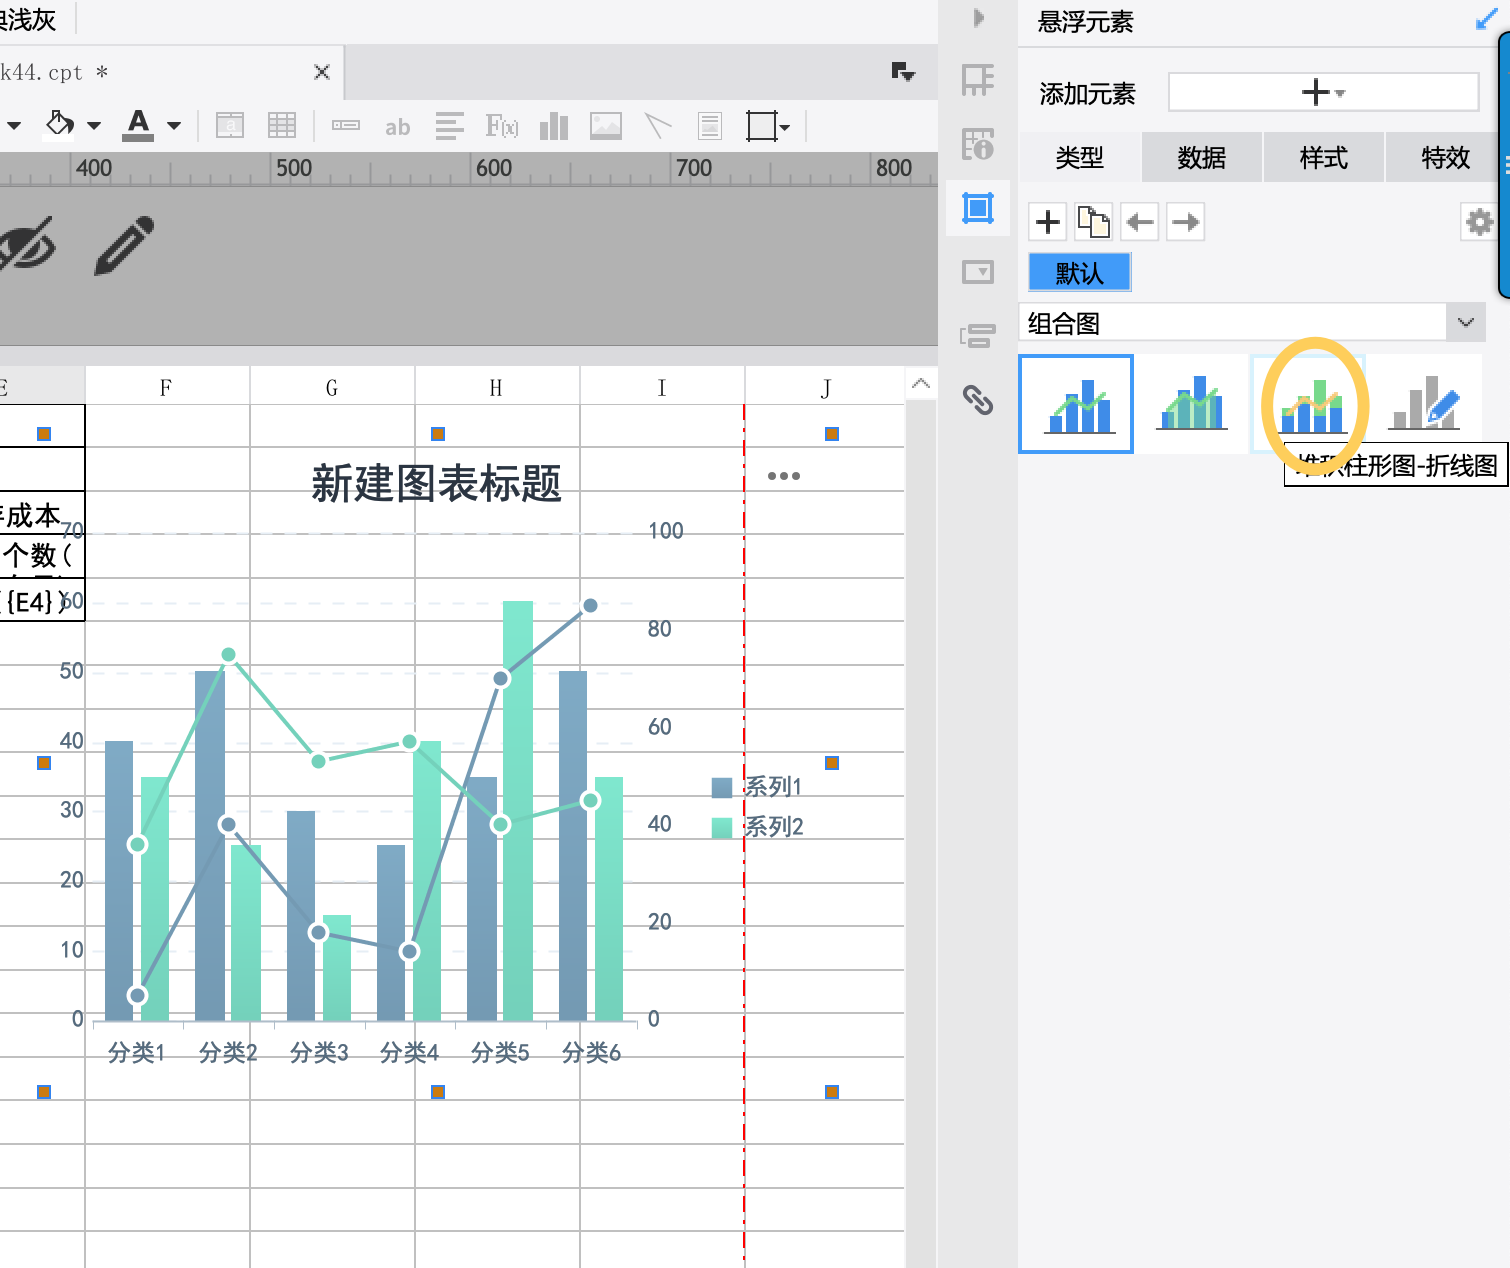Screen dimensions: 1510x1268
Task: Select the custom combination chart thumbnail
Action: (x=1427, y=404)
